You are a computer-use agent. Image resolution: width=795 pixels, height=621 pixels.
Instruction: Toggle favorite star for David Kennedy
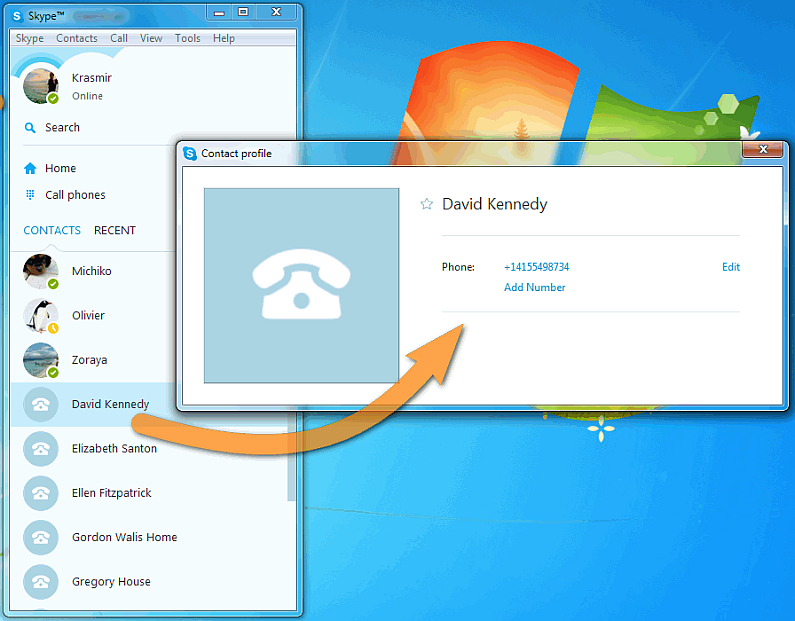(426, 204)
